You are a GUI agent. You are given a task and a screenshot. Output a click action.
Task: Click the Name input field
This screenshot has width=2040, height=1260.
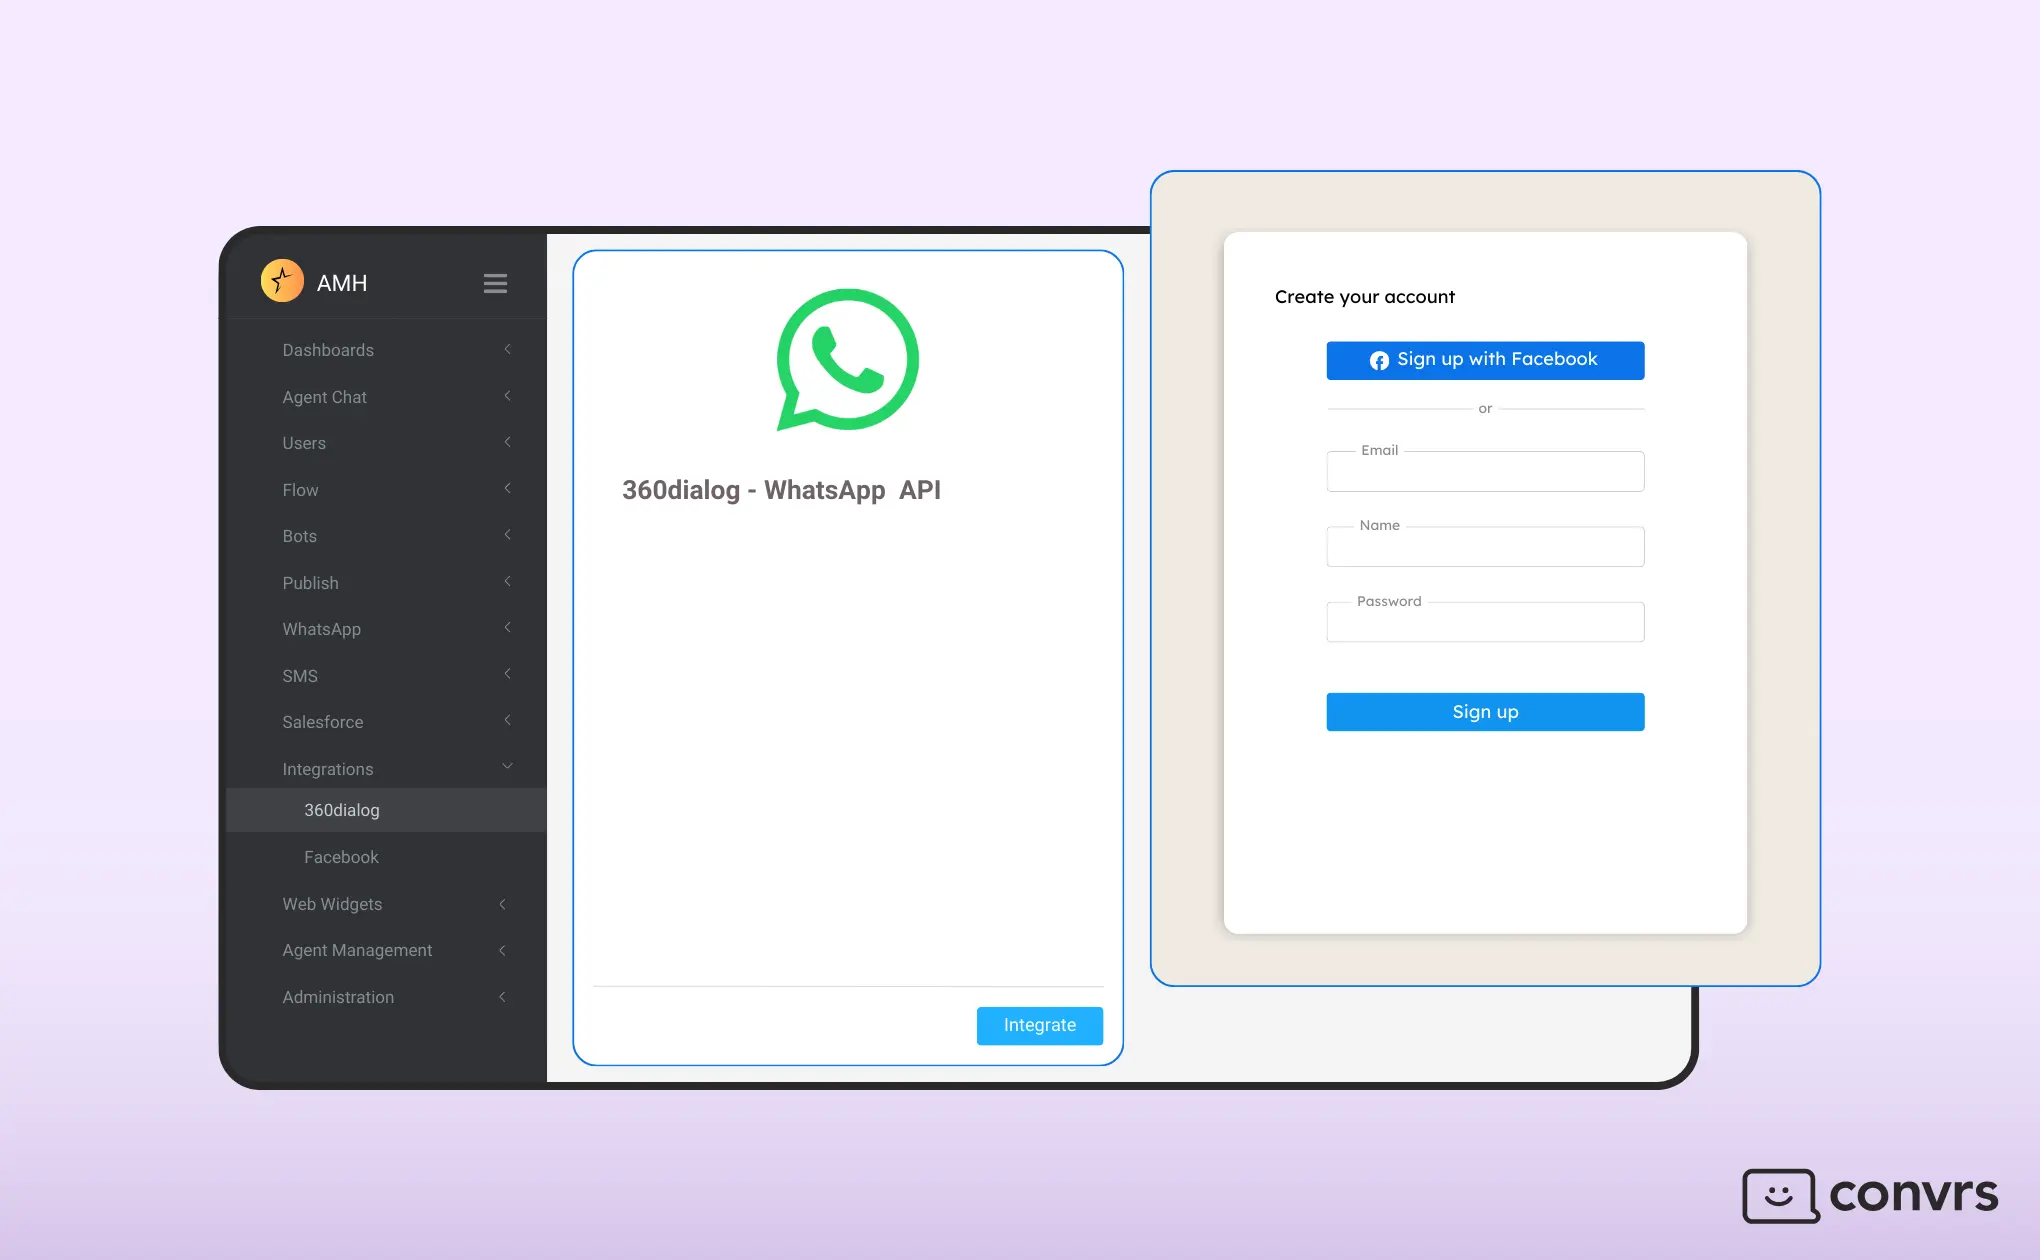click(x=1485, y=546)
